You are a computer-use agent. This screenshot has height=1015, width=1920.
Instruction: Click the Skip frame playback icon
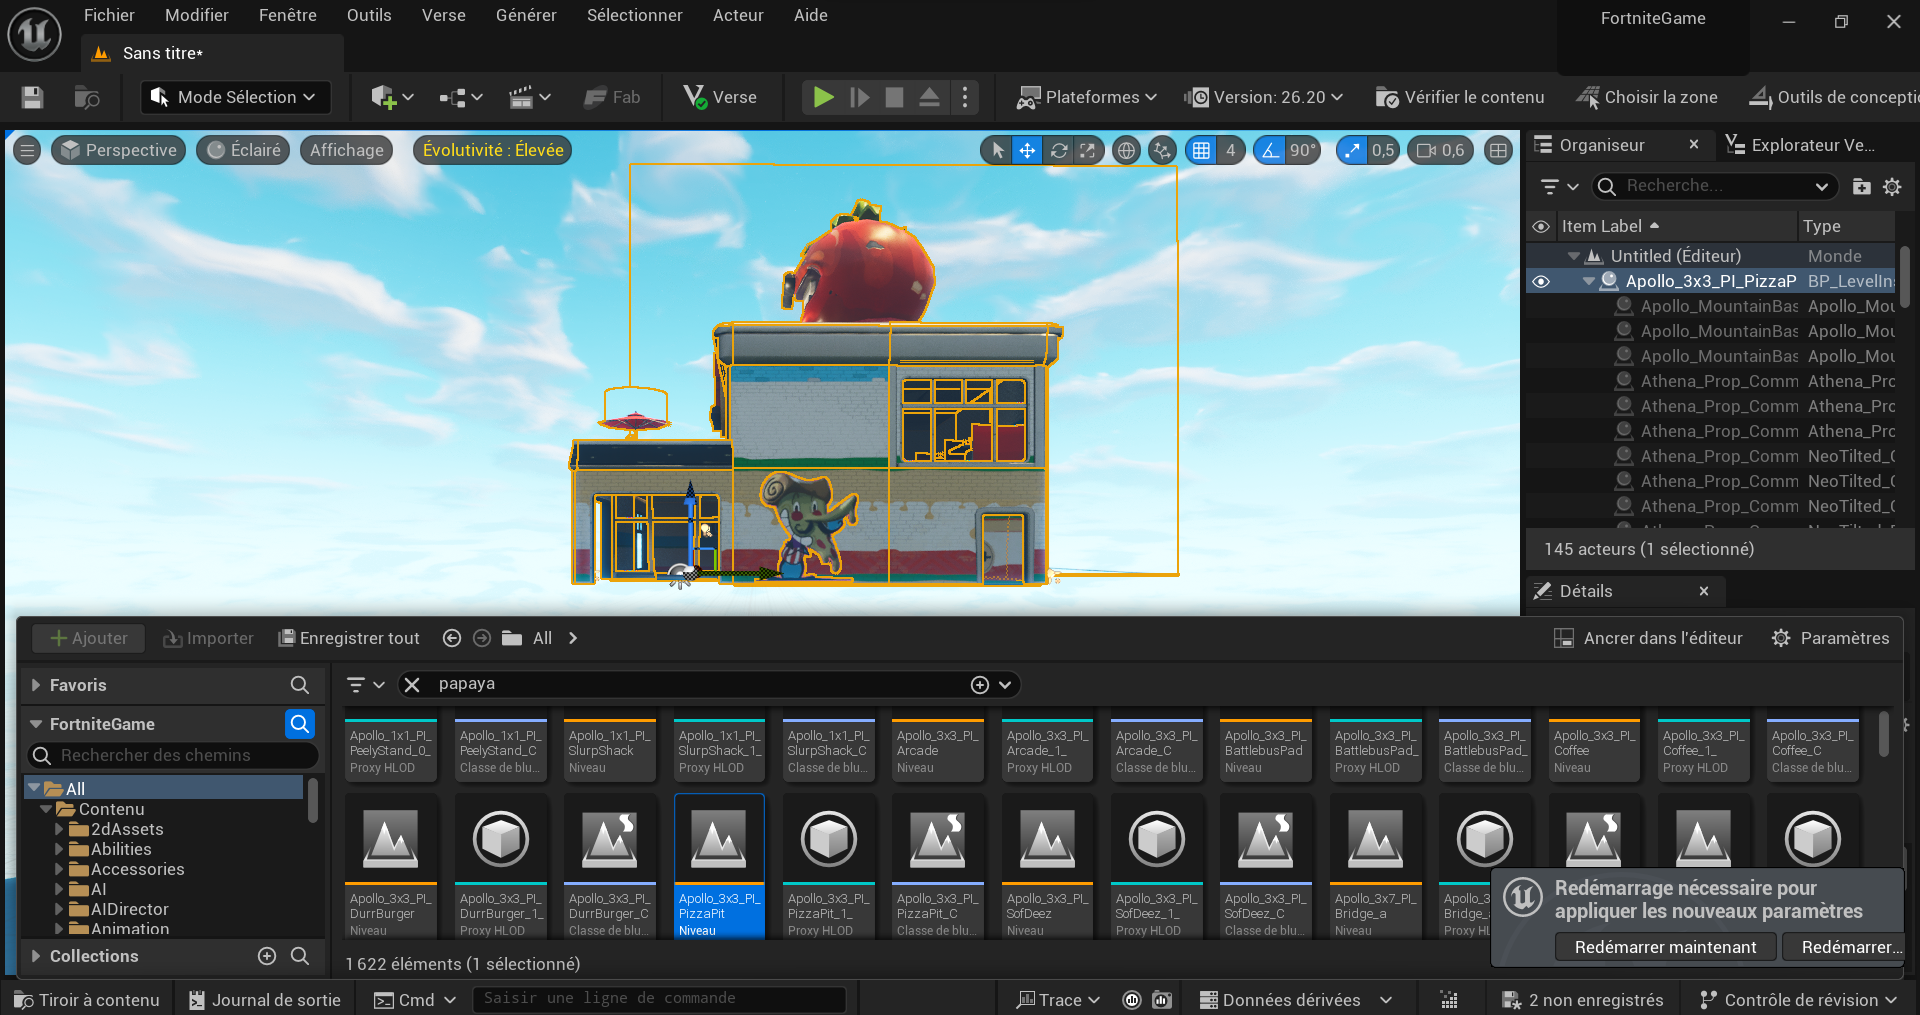860,97
